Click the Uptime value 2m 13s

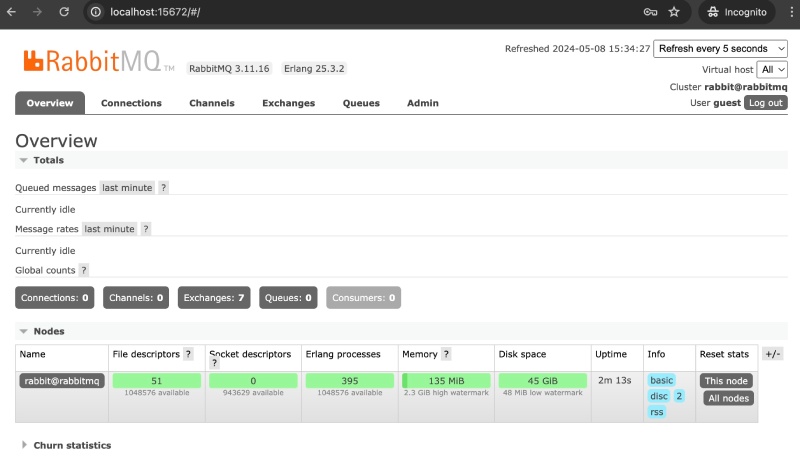[x=614, y=380]
